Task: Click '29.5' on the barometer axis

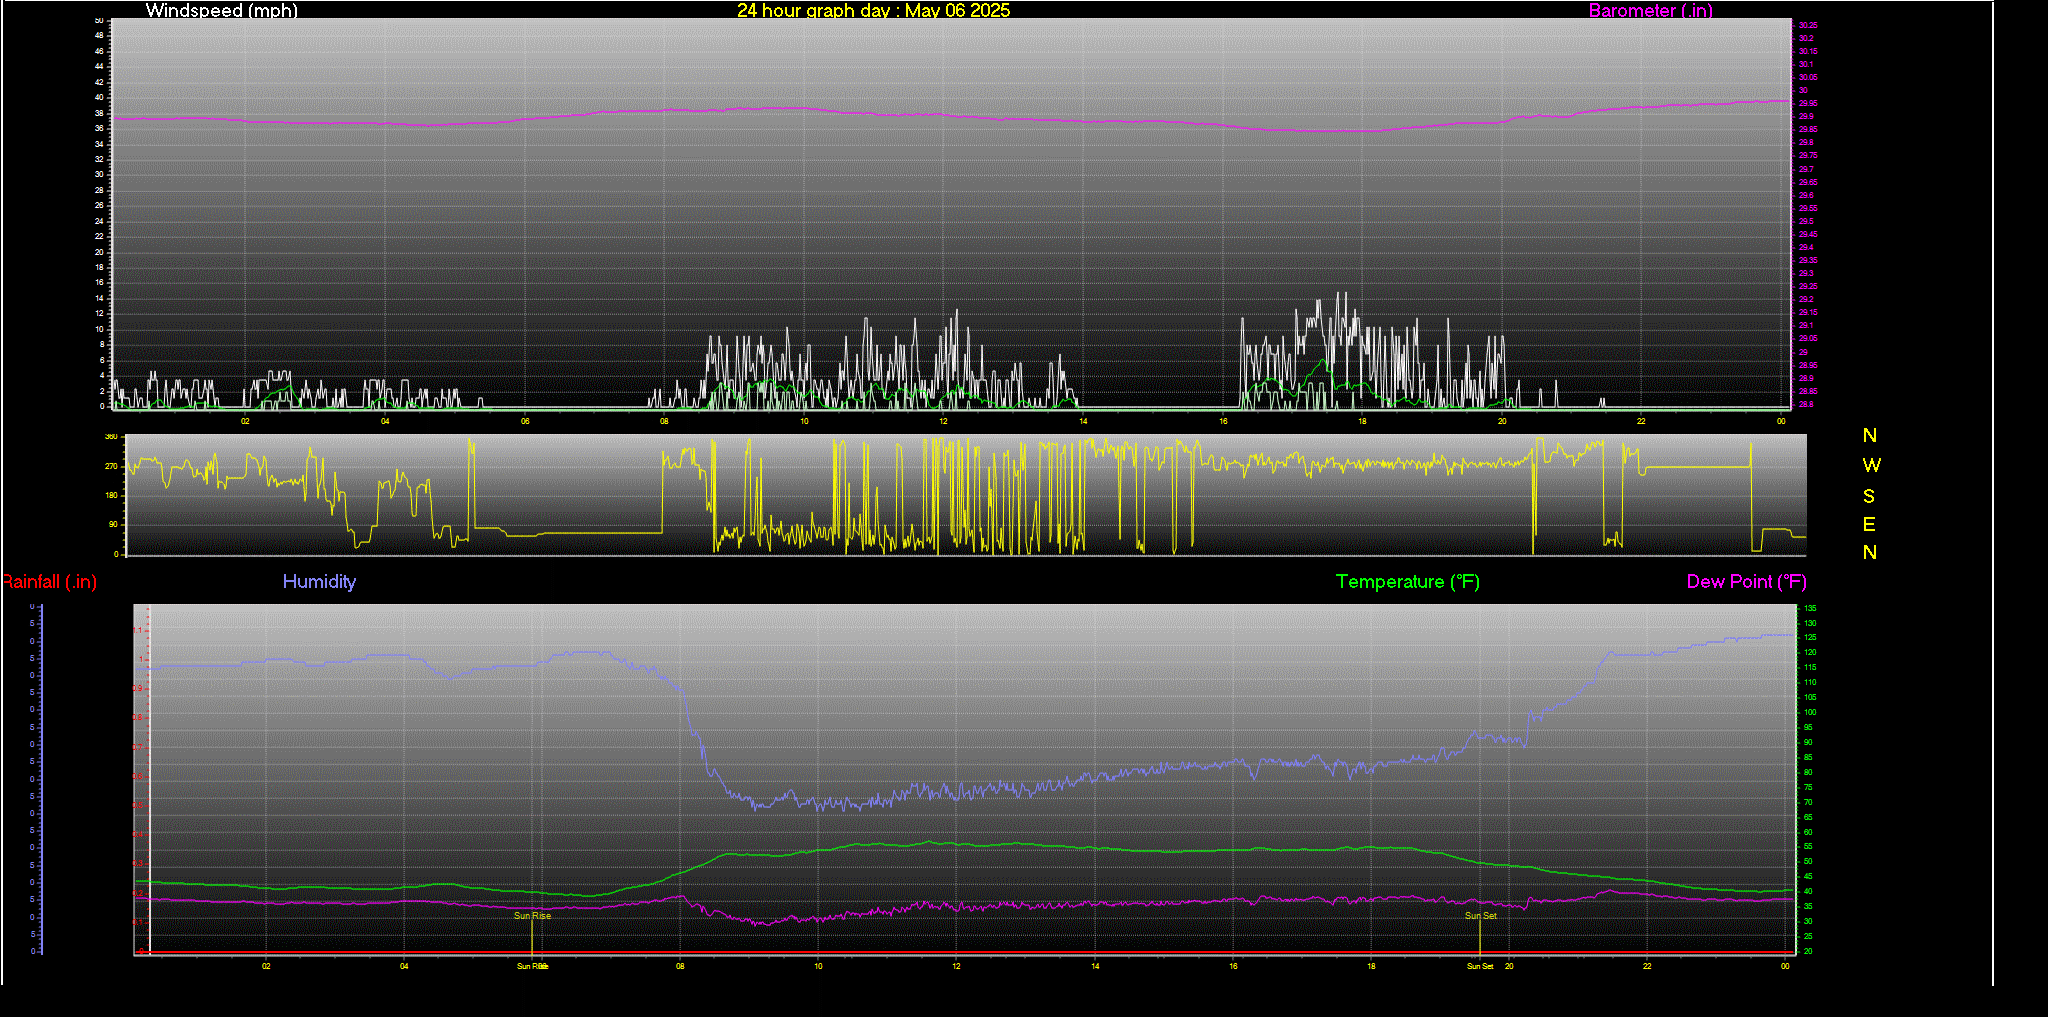Action: (1806, 221)
